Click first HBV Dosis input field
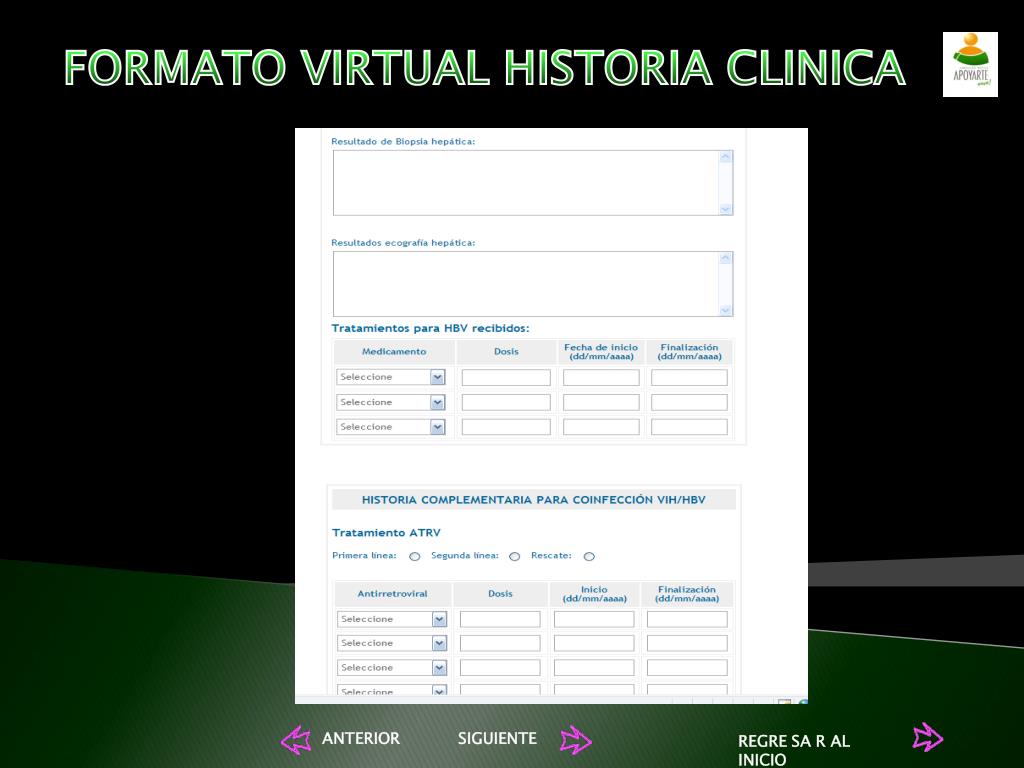 (x=506, y=377)
